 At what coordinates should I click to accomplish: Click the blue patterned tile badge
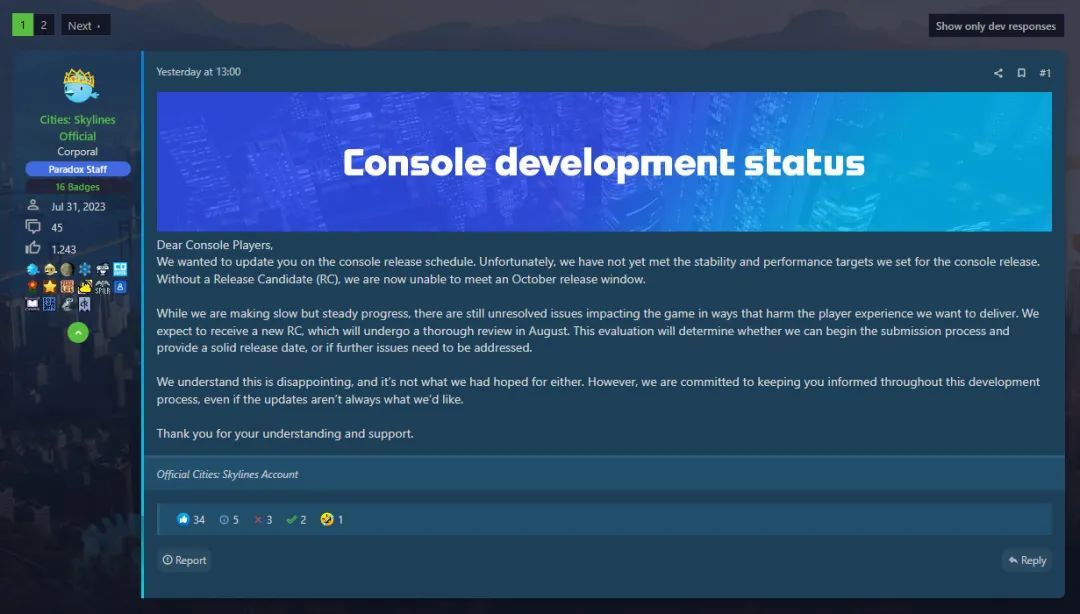pyautogui.click(x=49, y=304)
